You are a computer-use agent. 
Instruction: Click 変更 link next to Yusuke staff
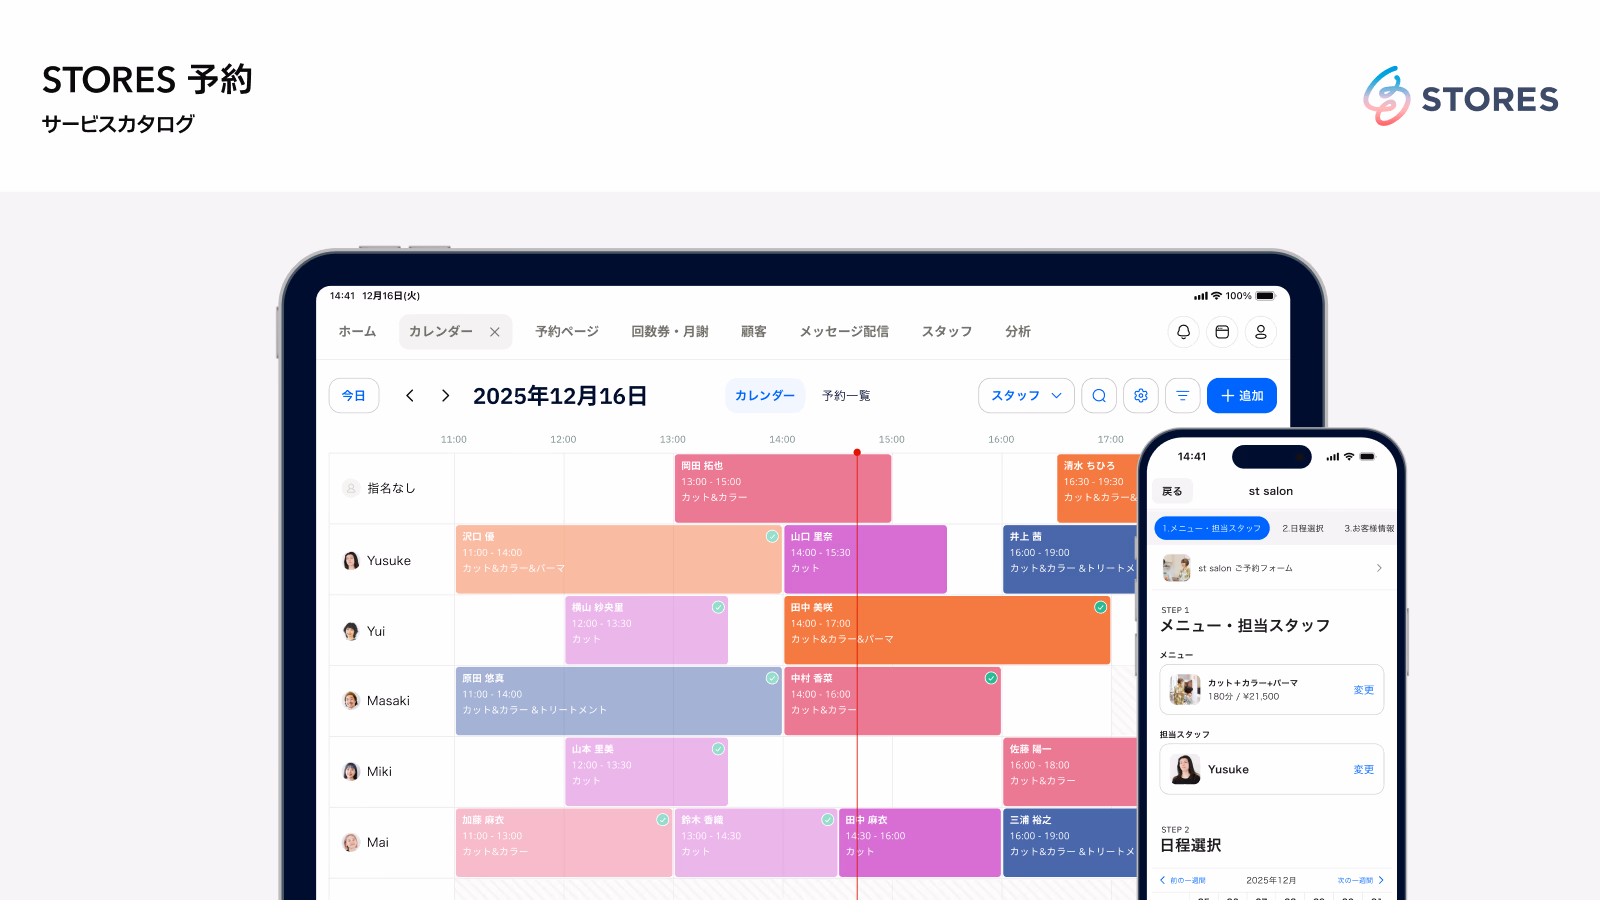1363,769
